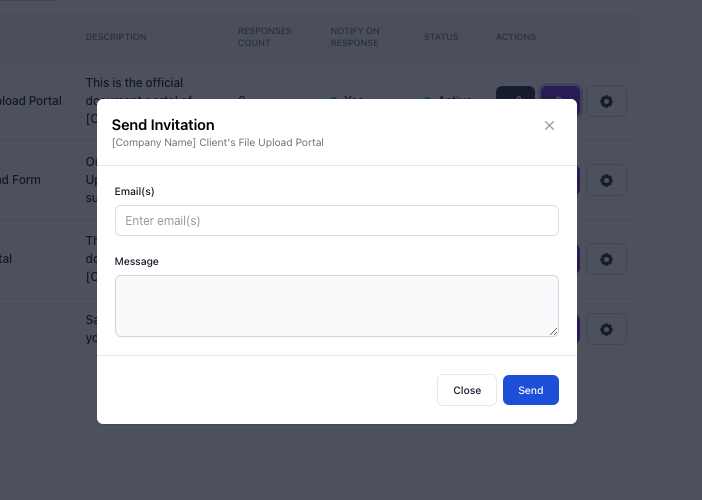Click the Enter email(s) input field
This screenshot has width=702, height=500.
[x=336, y=220]
